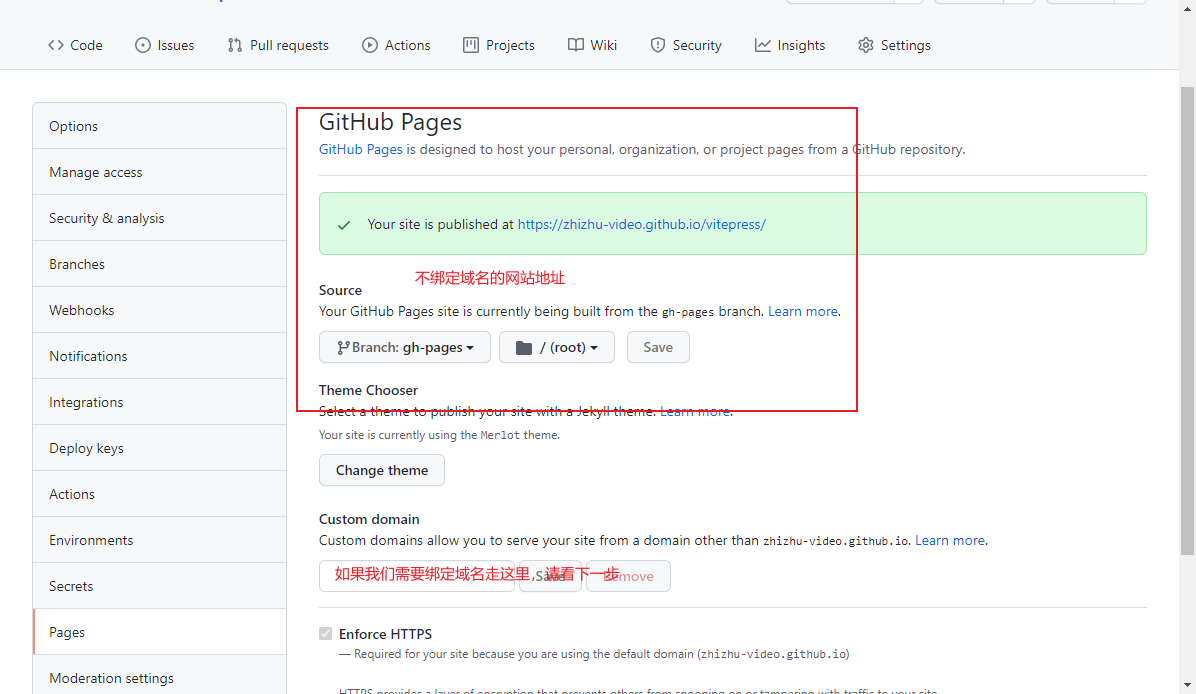Open the Issues tab
Viewport: 1196px width, 694px height.
(x=165, y=45)
